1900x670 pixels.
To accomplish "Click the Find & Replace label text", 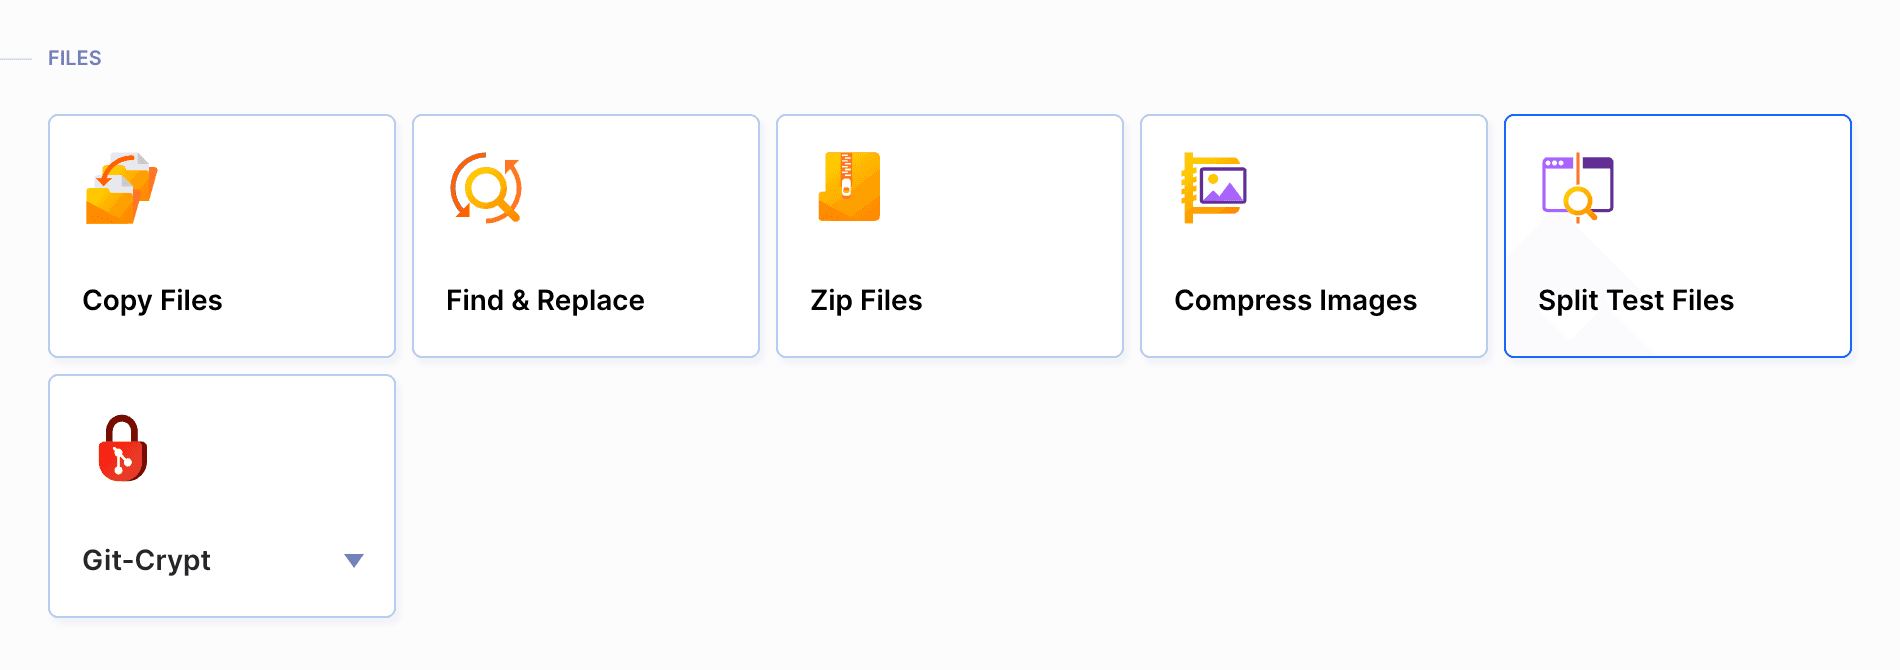I will (x=545, y=300).
